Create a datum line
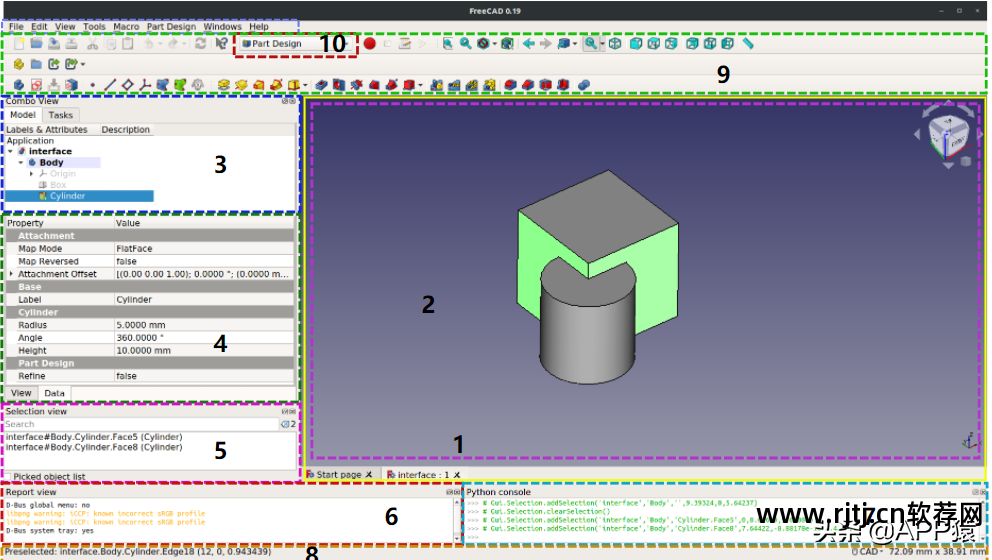The height and width of the screenshot is (560, 992). pos(109,84)
